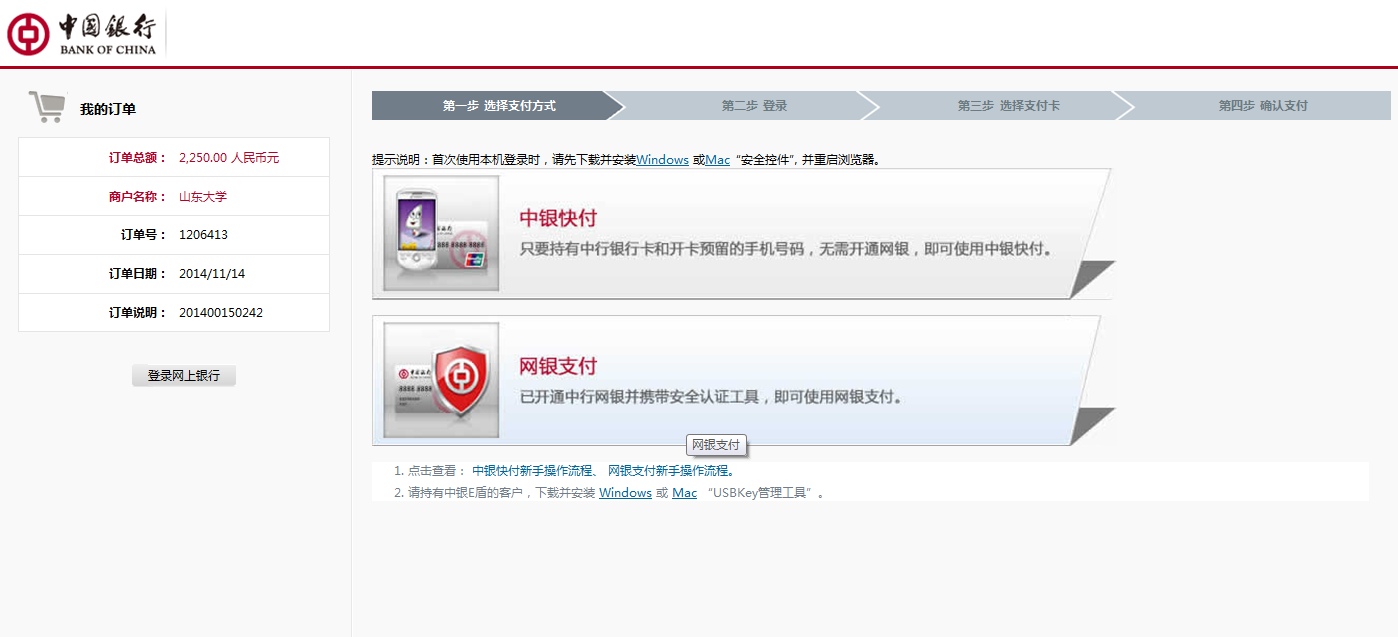Screen dimensions: 1398x637
Task: Click the 登录网上银行 button
Action: 184,376
